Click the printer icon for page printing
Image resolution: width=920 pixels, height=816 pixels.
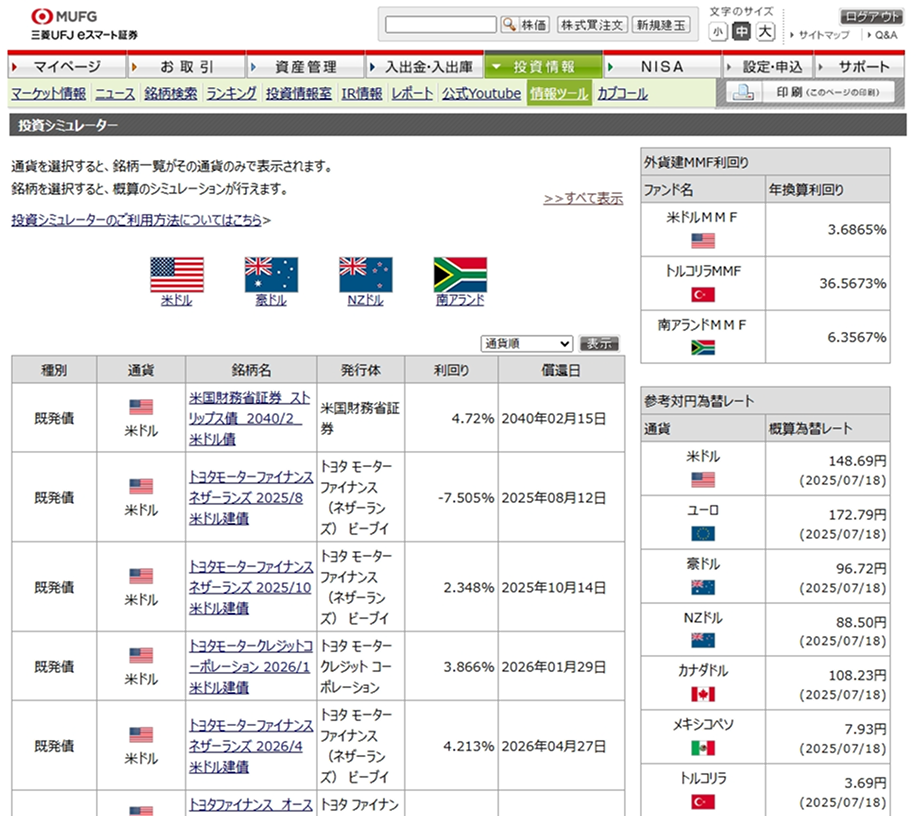(x=743, y=93)
